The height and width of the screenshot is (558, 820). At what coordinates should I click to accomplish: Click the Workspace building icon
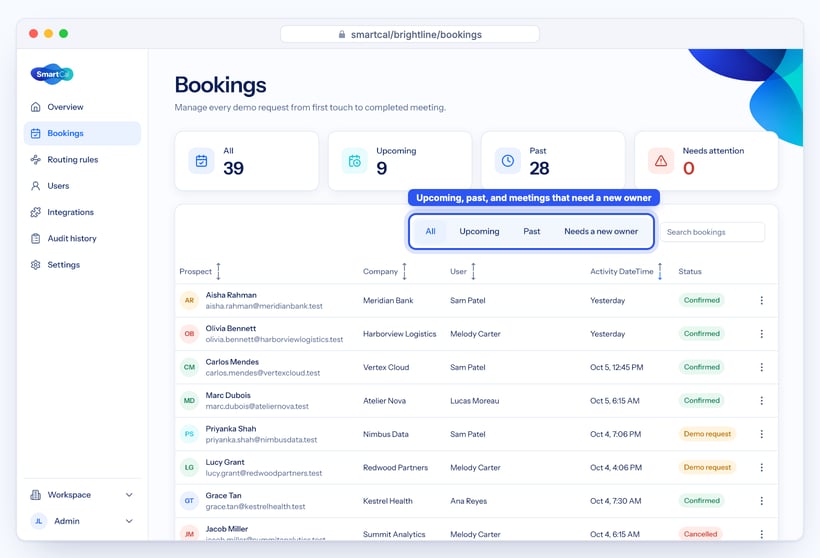(36, 495)
